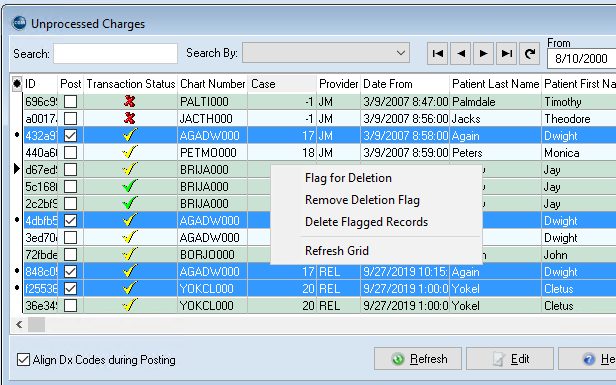Click the Unprocessed Charges window logo icon

pyautogui.click(x=18, y=24)
